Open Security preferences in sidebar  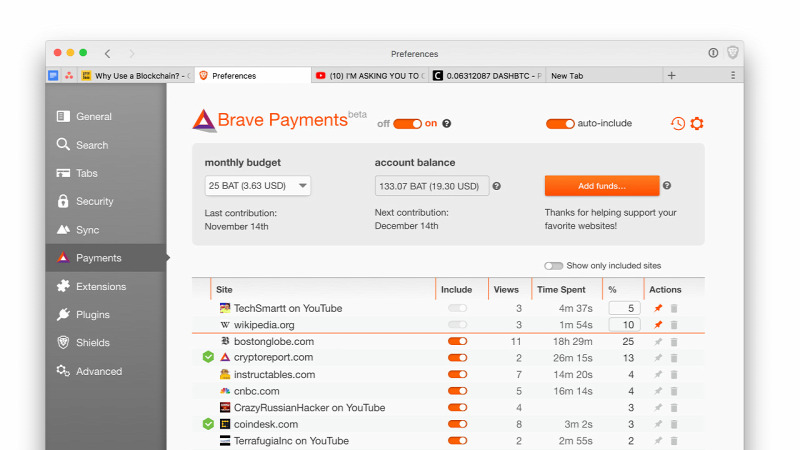pyautogui.click(x=85, y=201)
